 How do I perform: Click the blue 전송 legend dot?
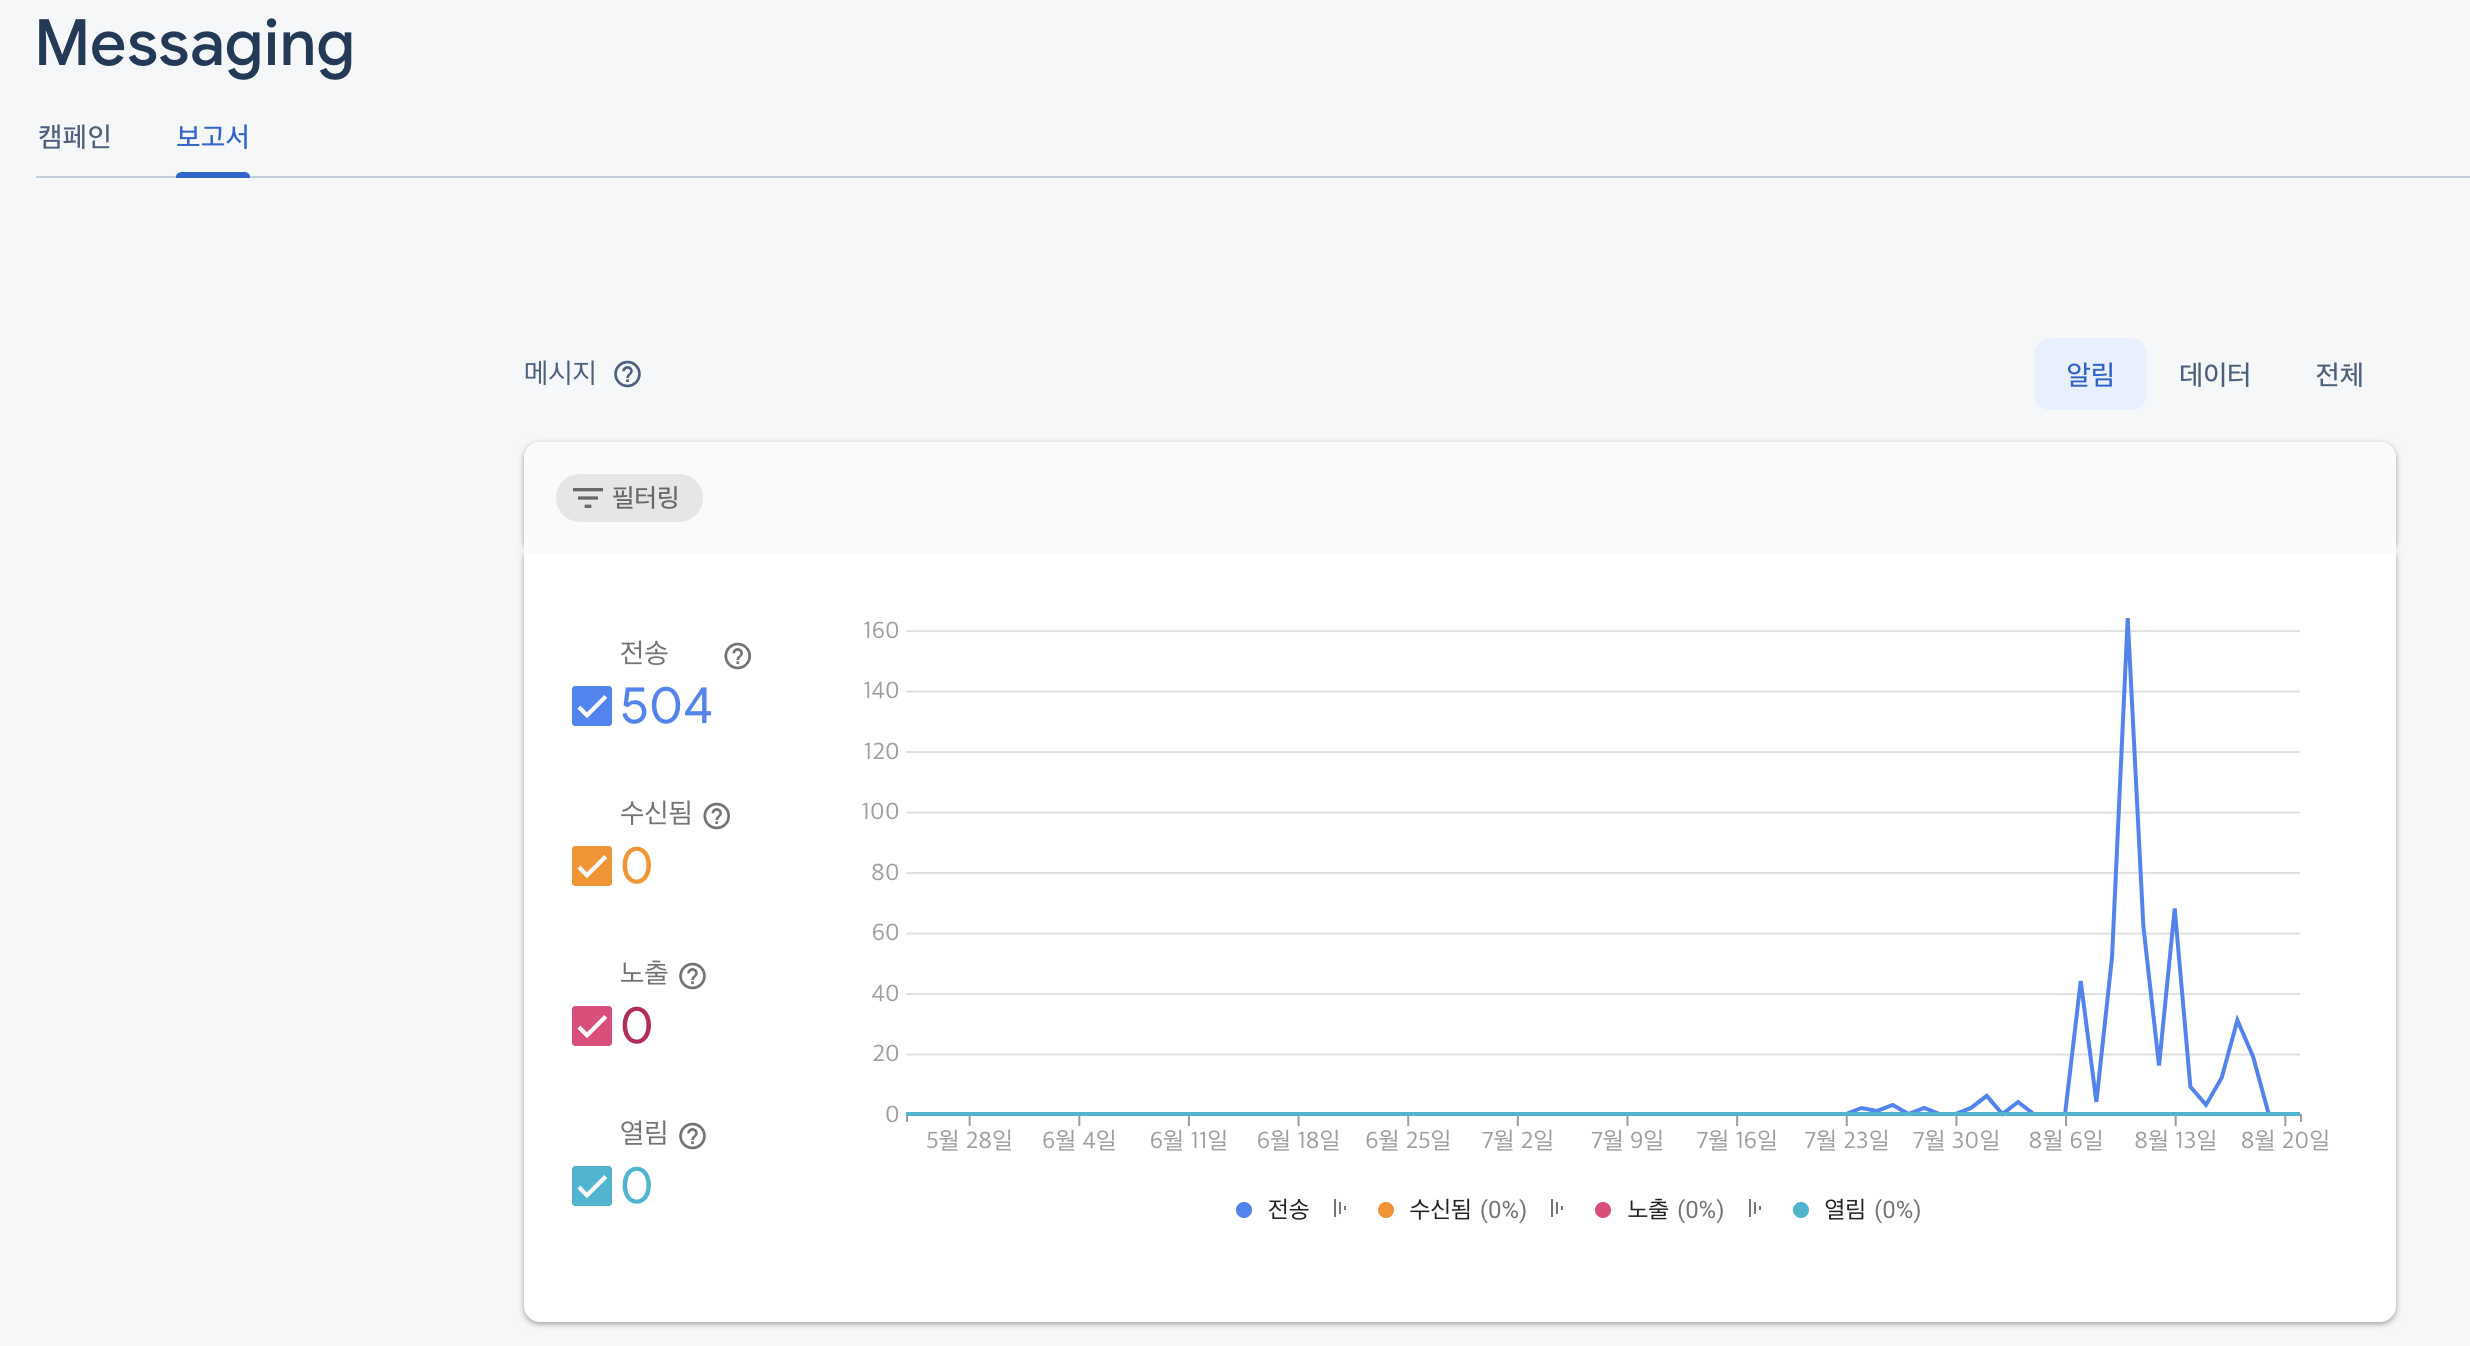(1244, 1210)
